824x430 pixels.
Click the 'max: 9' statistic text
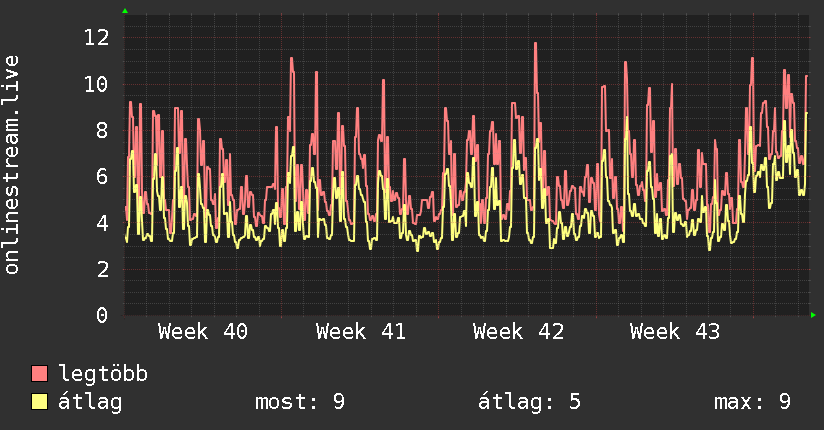coord(752,402)
